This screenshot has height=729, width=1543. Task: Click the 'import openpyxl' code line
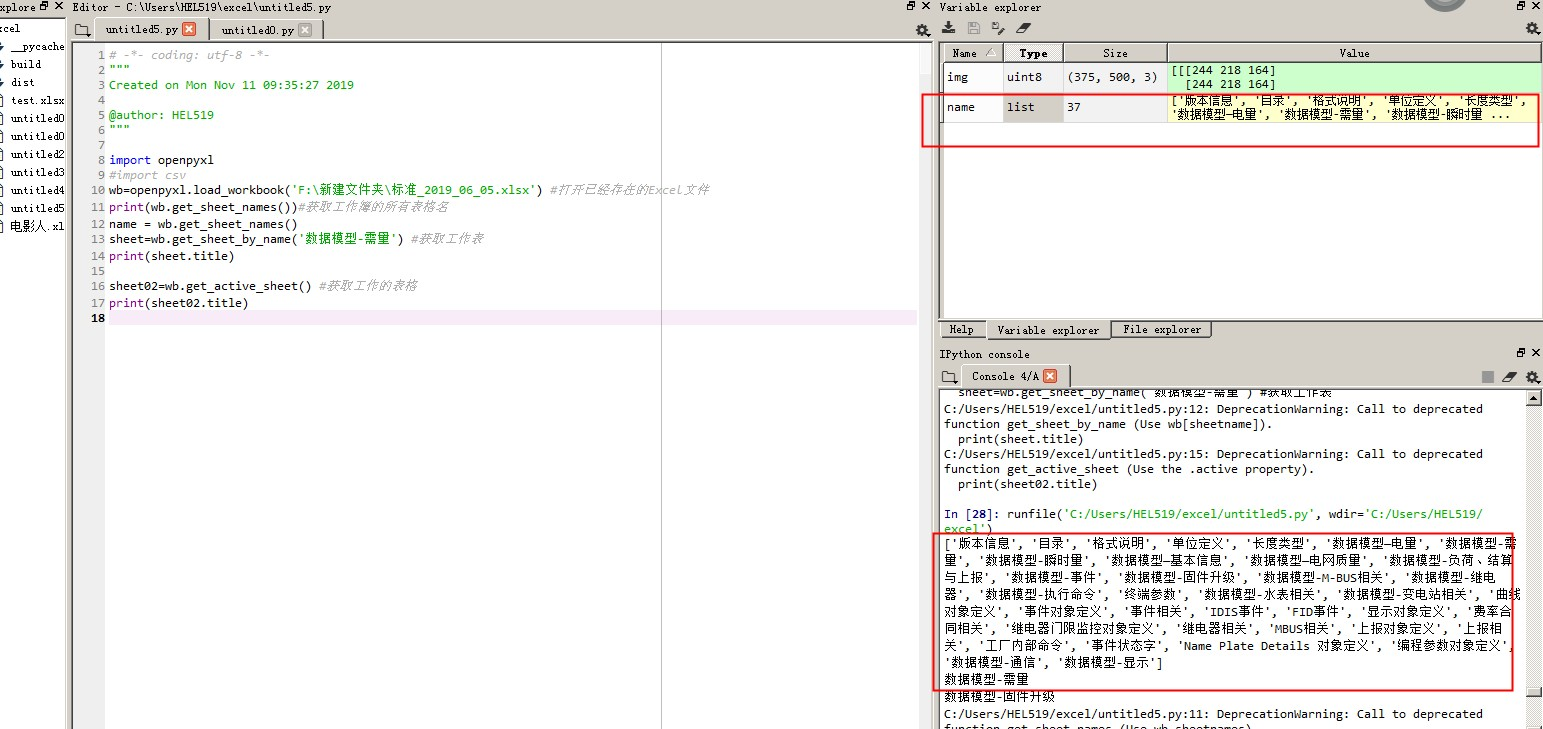(x=161, y=160)
